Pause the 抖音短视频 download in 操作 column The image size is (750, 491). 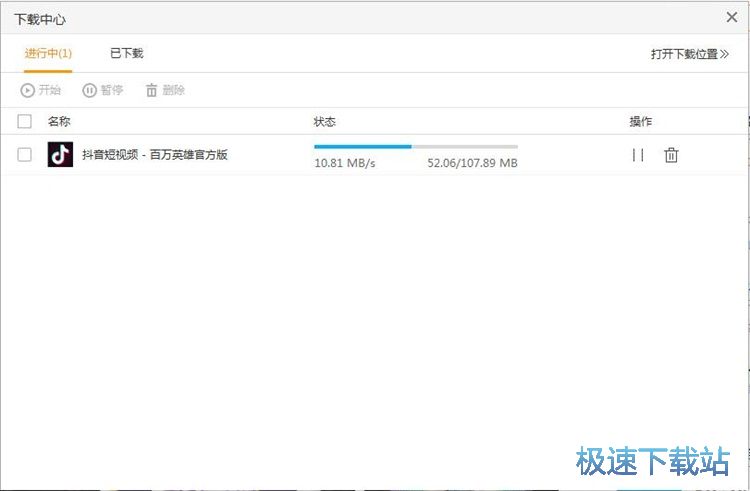click(637, 155)
